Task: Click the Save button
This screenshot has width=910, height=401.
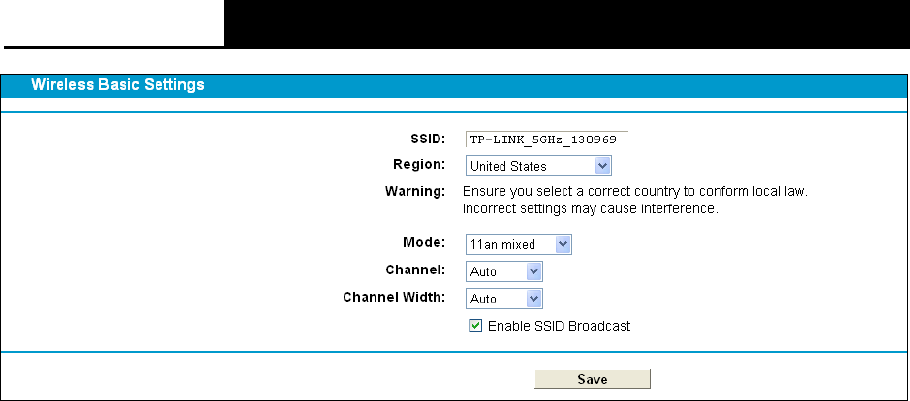Action: pos(592,379)
